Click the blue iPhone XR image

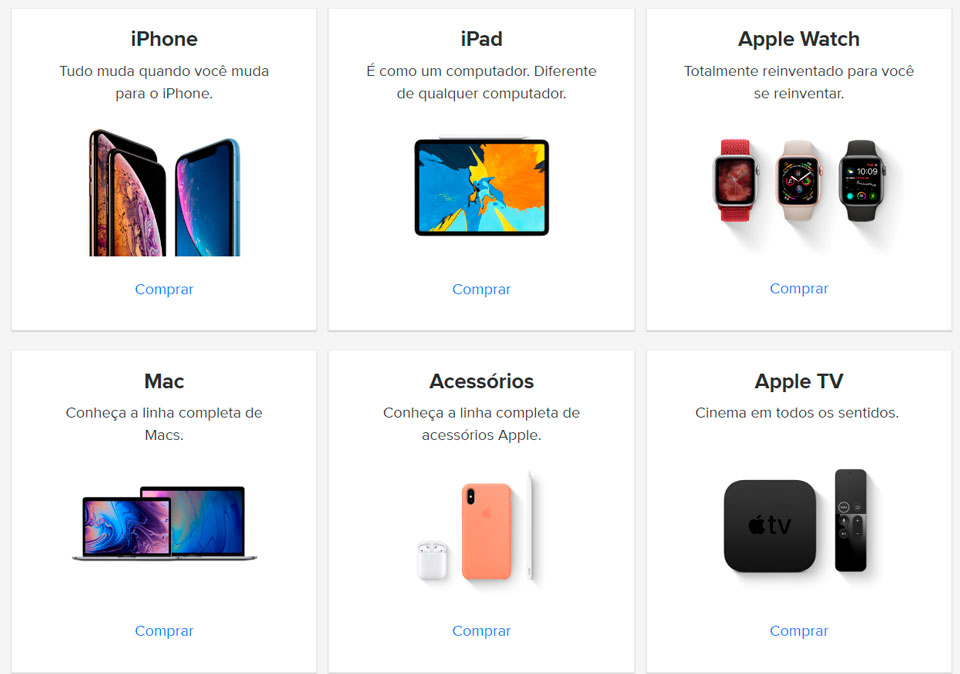tap(208, 197)
